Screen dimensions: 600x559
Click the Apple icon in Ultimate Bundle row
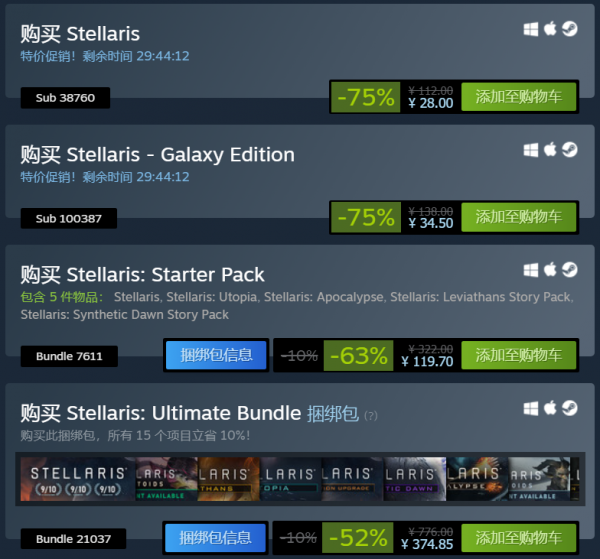550,407
